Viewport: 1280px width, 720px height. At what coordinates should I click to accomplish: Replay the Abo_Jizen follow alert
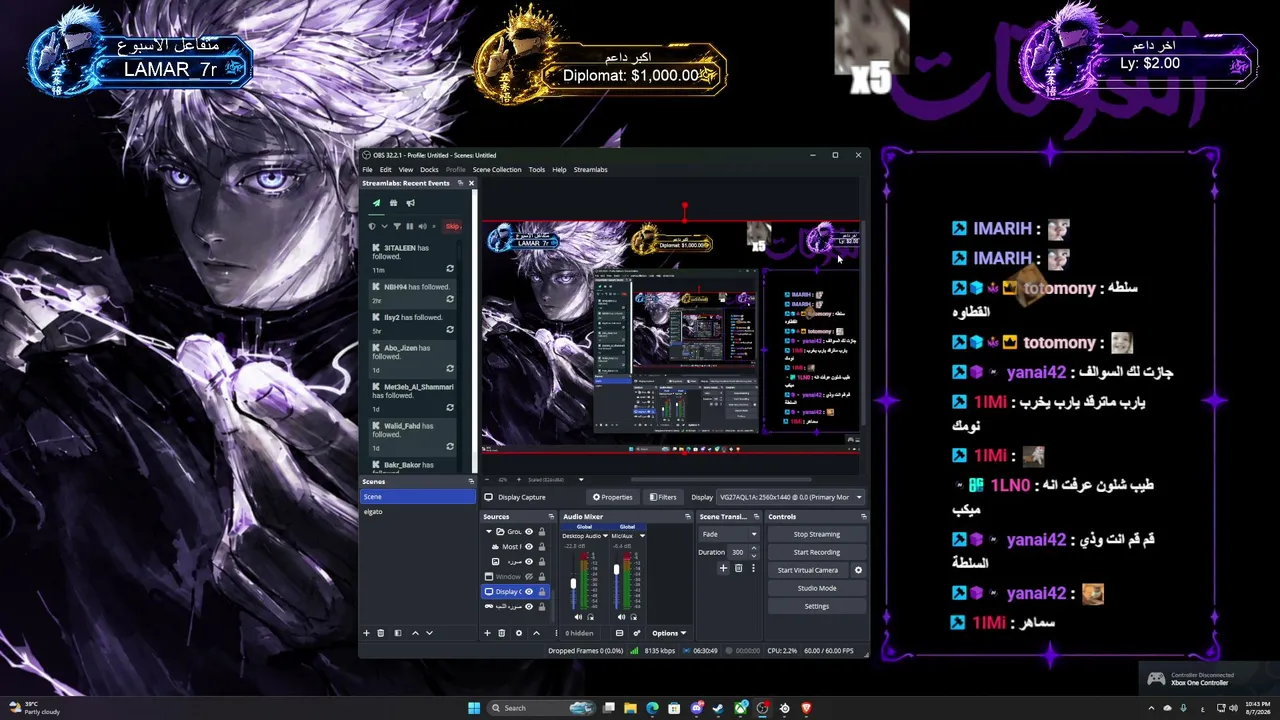tap(450, 369)
